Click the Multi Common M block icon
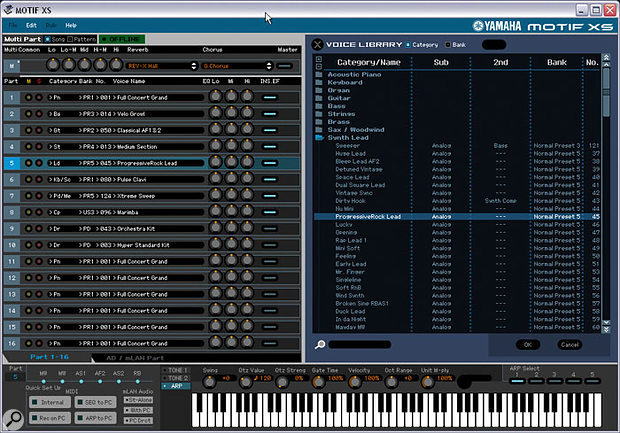 coord(12,66)
